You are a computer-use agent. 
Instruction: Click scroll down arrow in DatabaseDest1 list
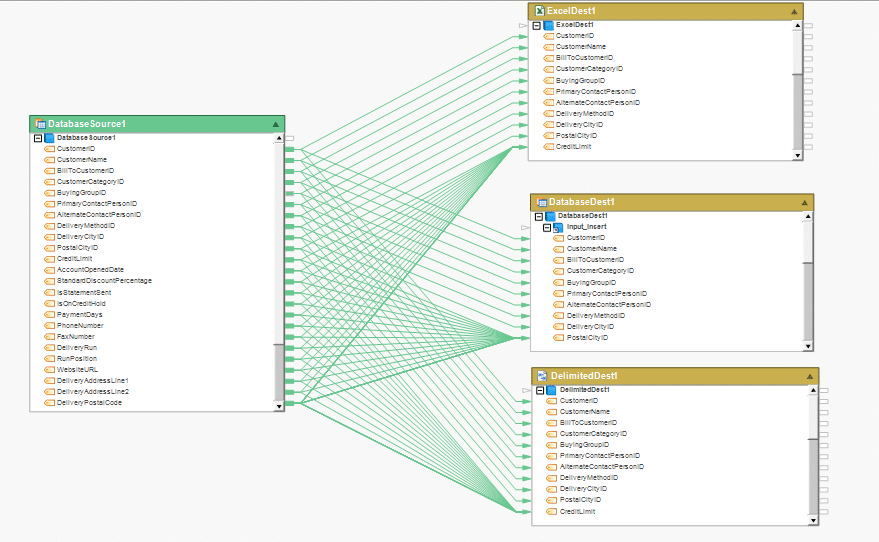[808, 346]
